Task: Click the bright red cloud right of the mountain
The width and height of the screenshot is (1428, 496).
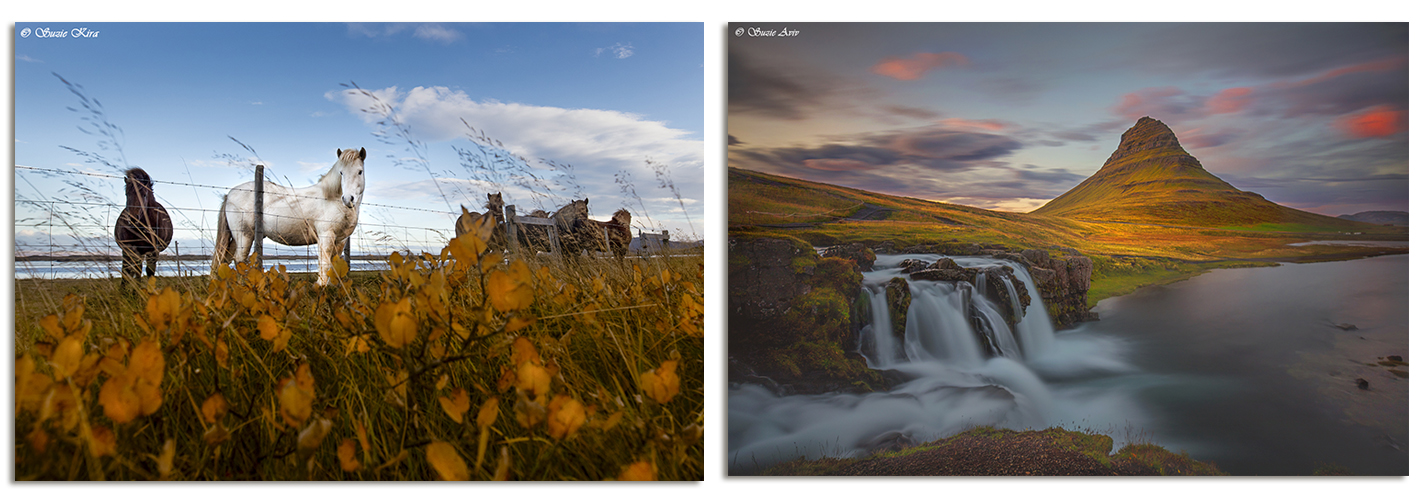Action: pyautogui.click(x=1372, y=123)
